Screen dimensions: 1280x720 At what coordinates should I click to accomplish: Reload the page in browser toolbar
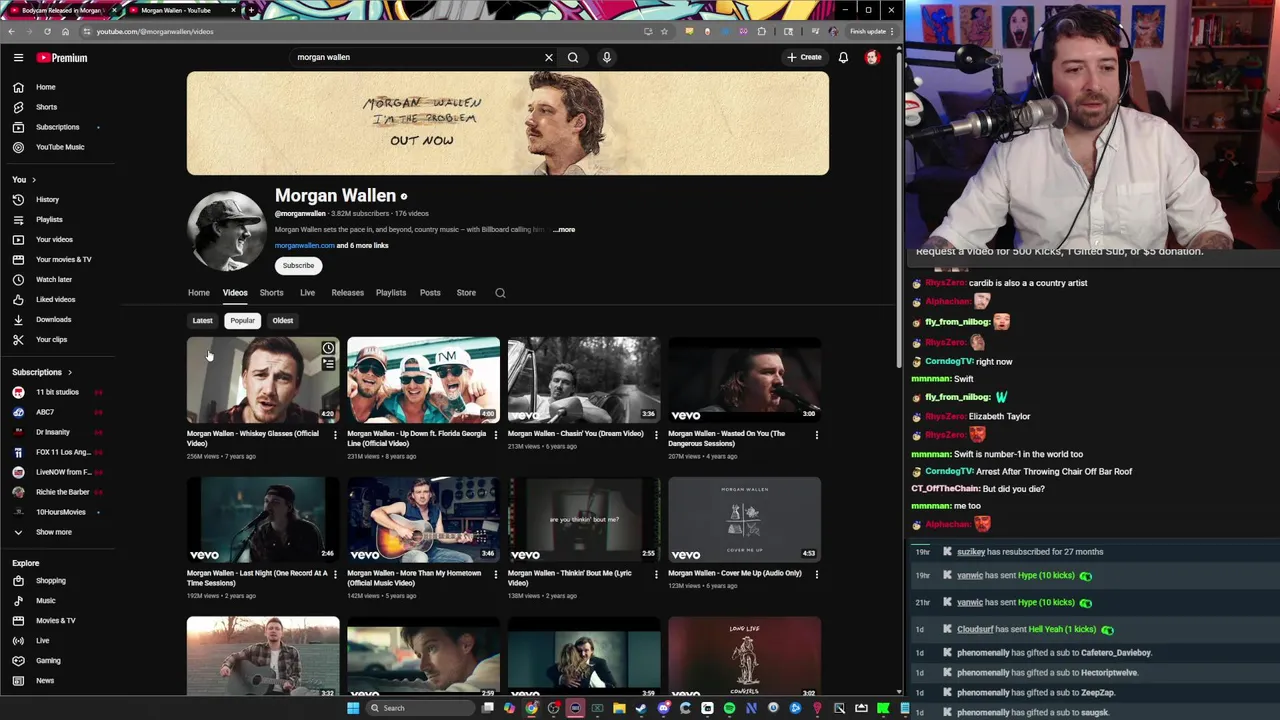pos(47,31)
